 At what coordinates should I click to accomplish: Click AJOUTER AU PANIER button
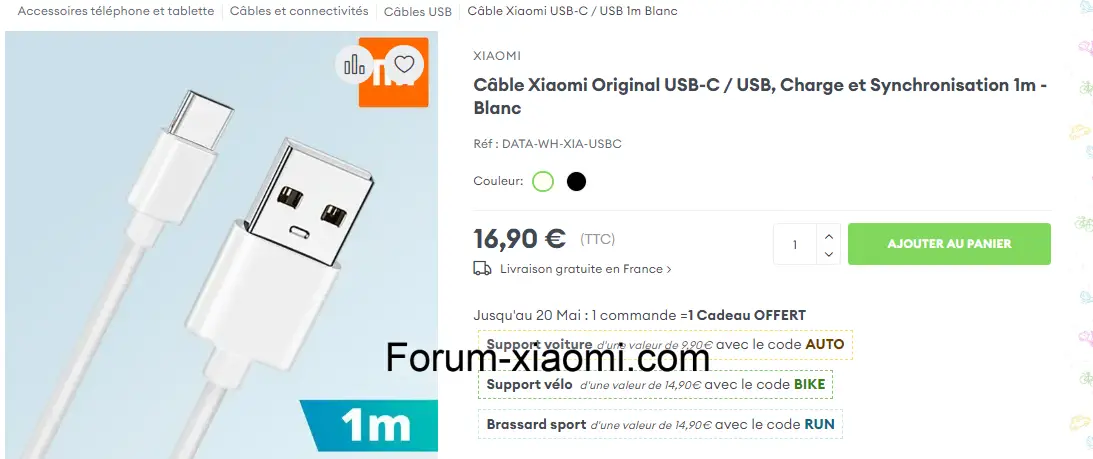point(949,244)
